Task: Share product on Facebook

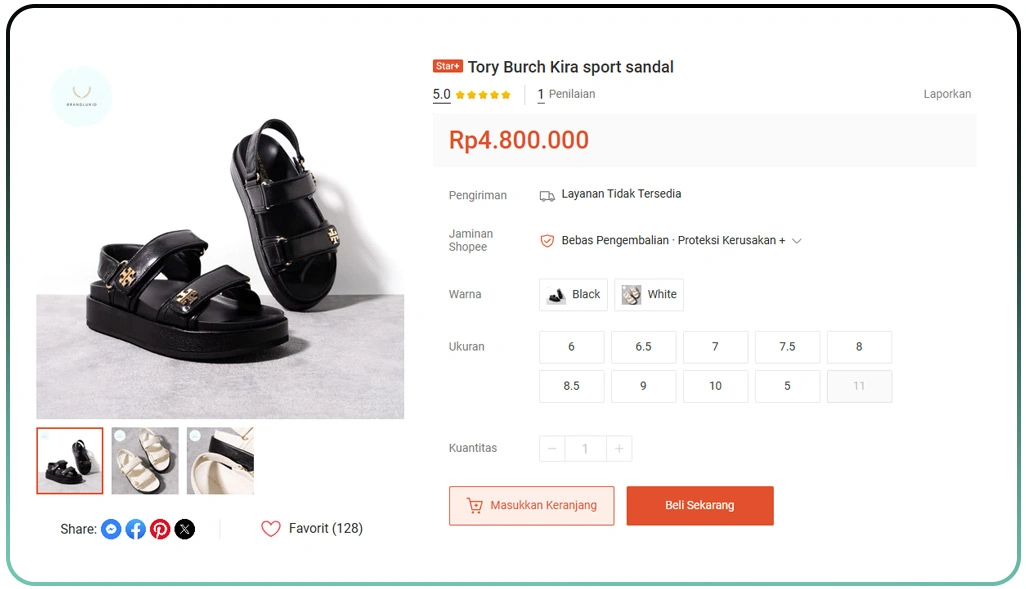Action: click(136, 529)
